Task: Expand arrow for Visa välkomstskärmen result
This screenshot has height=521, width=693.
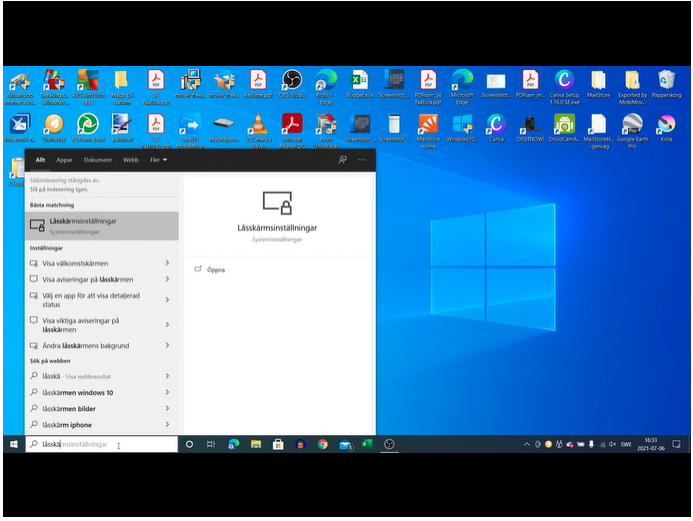Action: click(167, 263)
